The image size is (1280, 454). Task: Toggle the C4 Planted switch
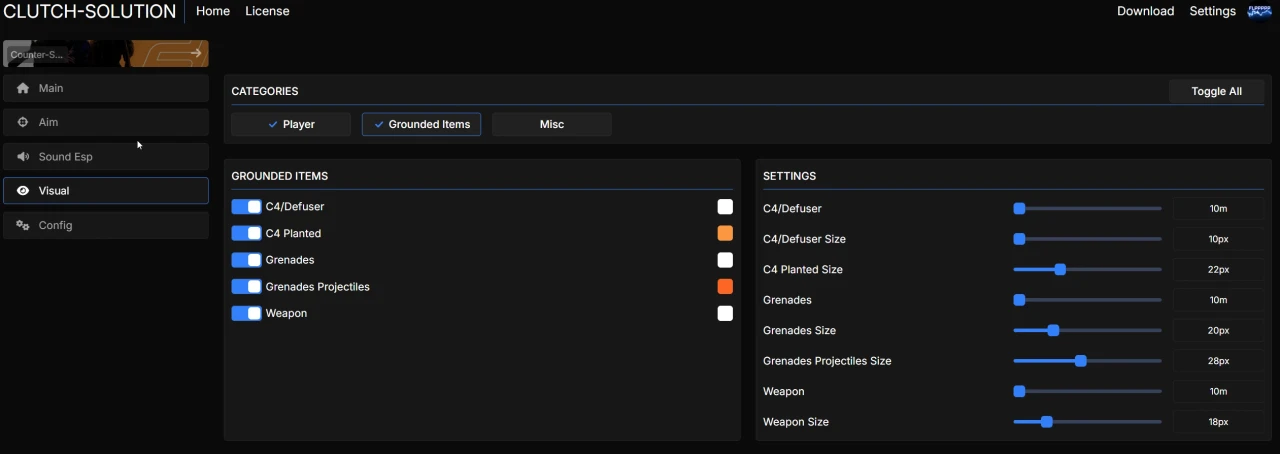click(x=246, y=233)
